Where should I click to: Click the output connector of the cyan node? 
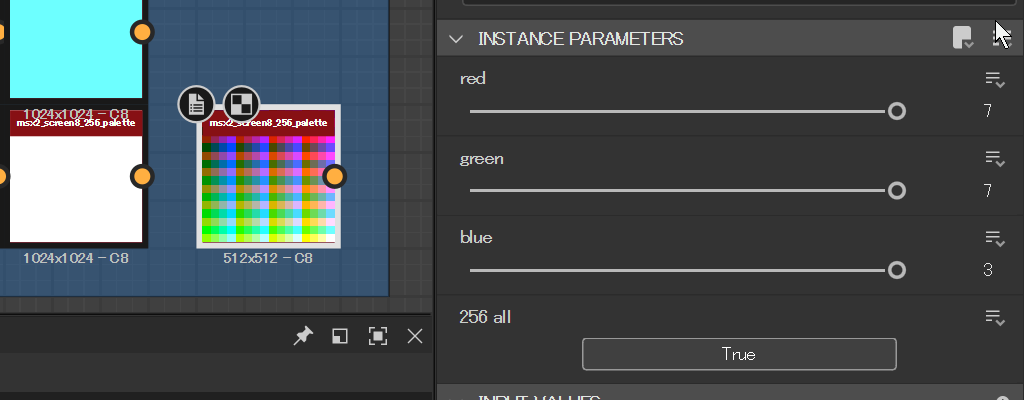[142, 32]
